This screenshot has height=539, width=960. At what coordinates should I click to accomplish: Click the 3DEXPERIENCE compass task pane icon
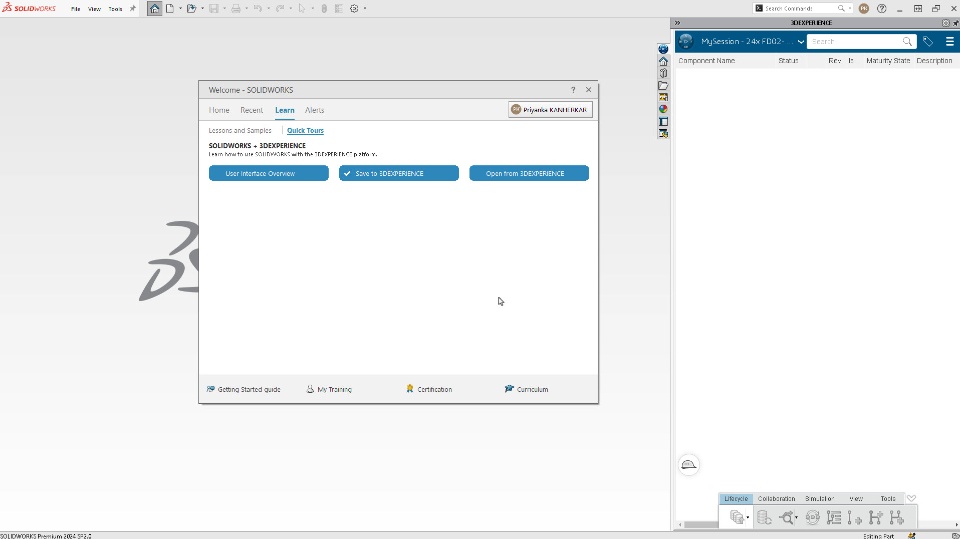tap(663, 49)
